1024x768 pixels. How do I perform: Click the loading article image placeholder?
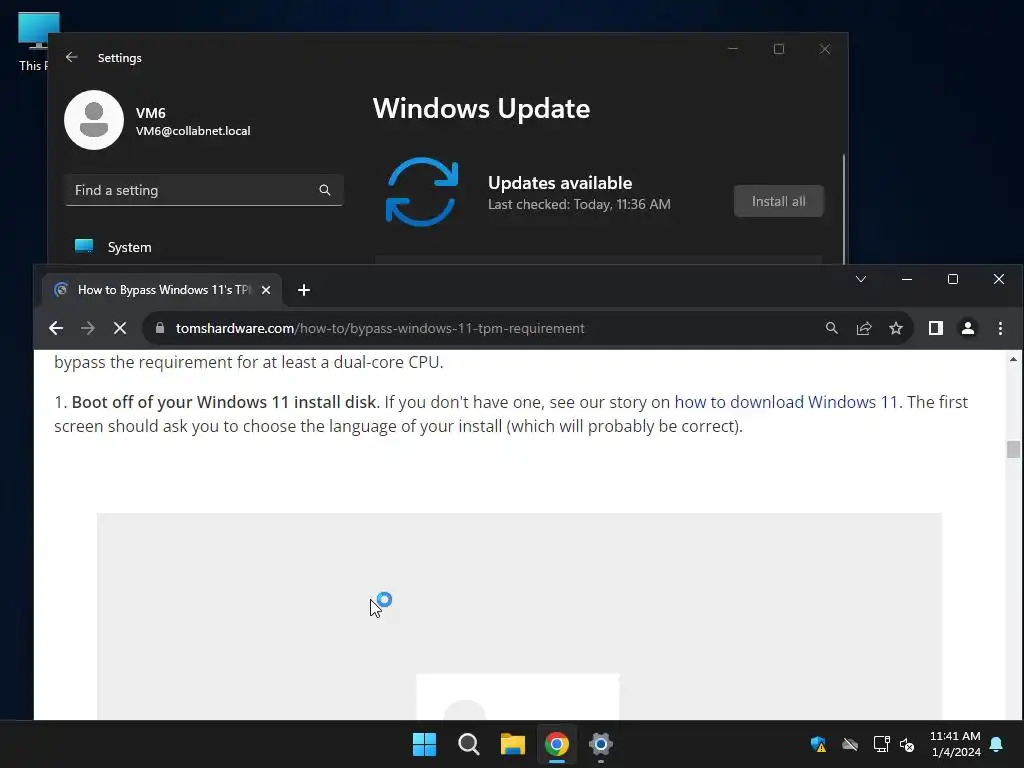519,616
